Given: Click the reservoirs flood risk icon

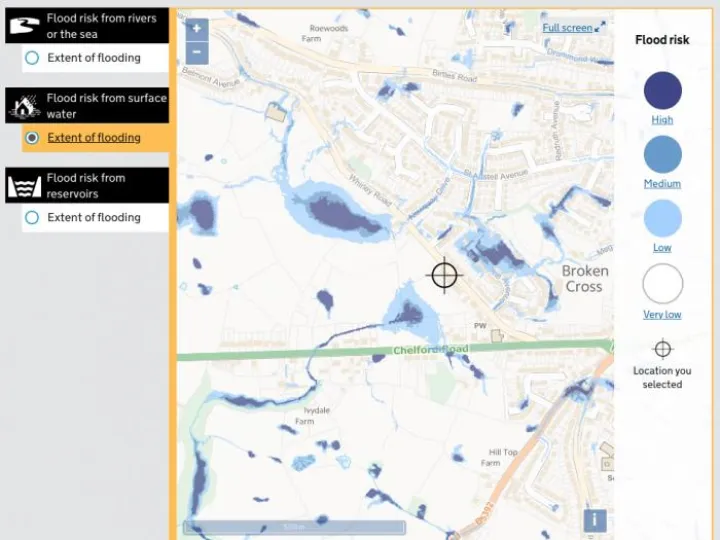Looking at the screenshot, I should [25, 186].
